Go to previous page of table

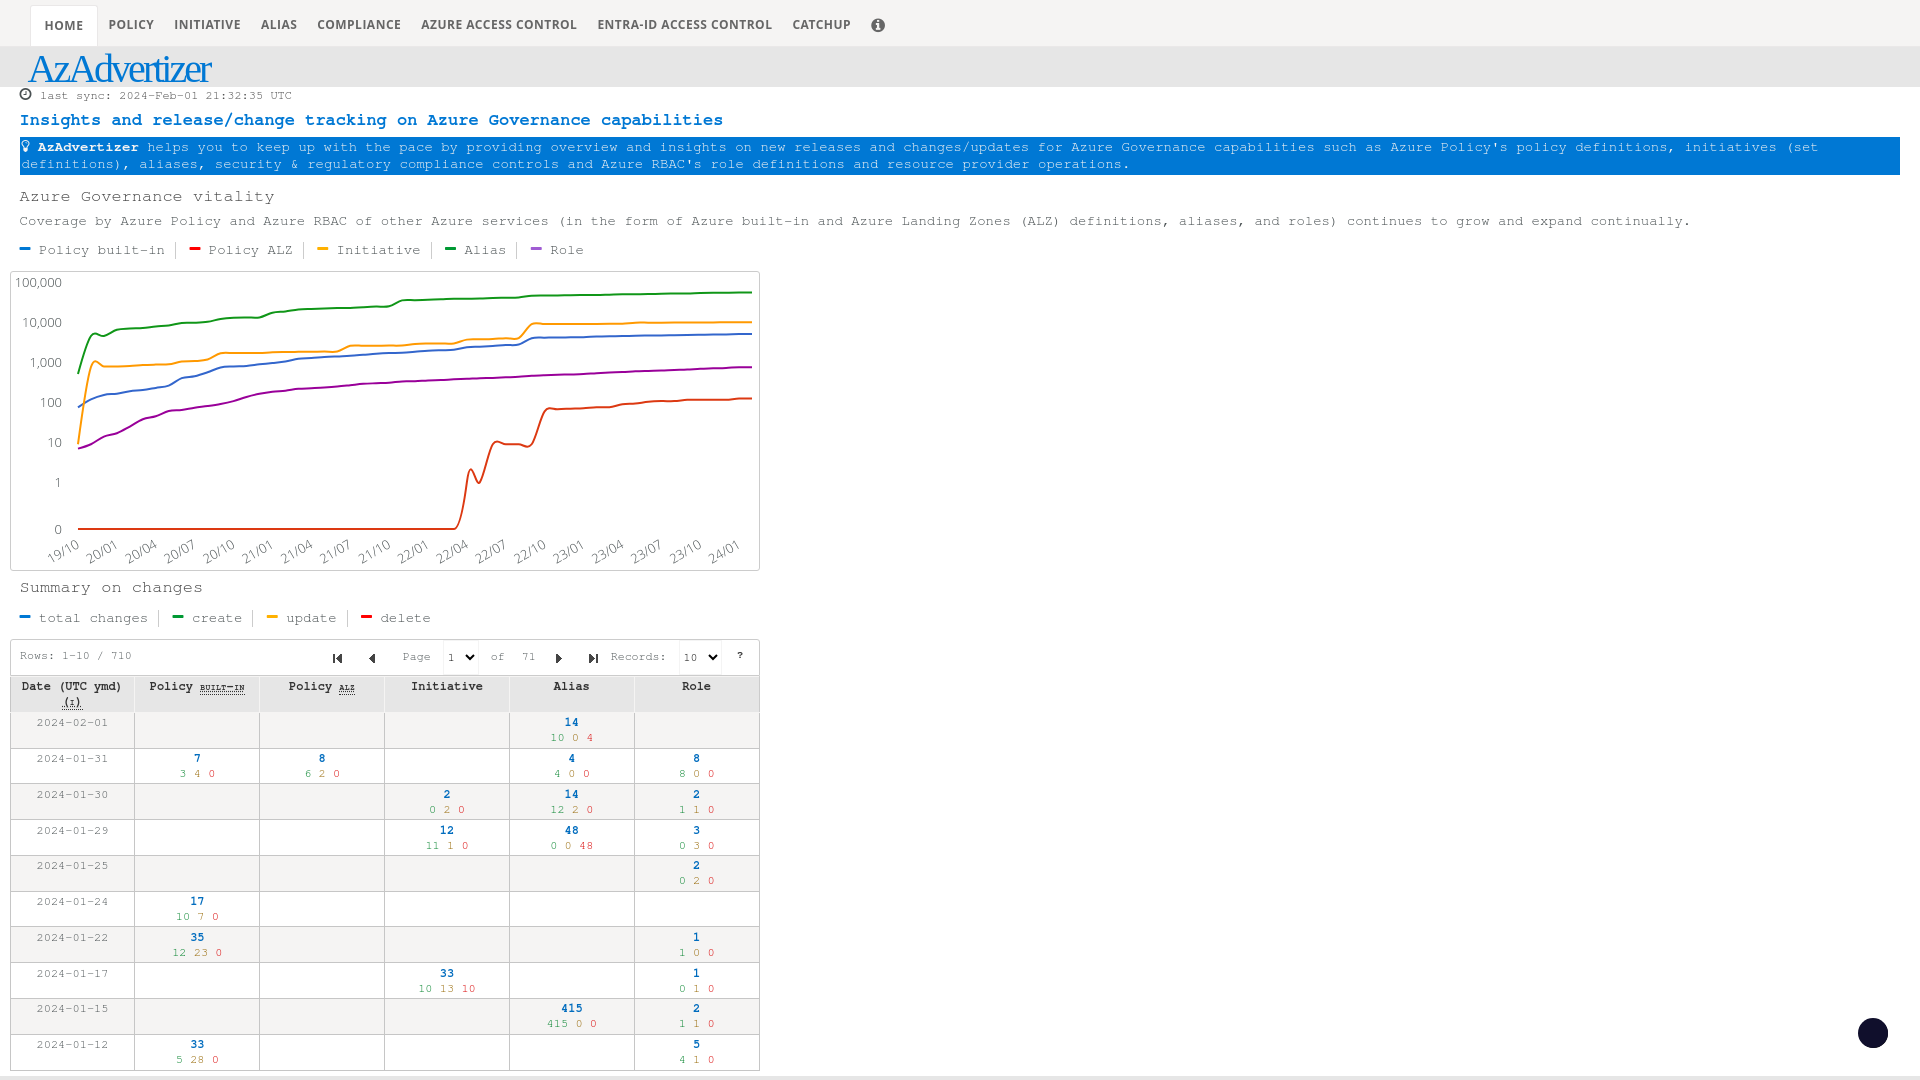372,658
